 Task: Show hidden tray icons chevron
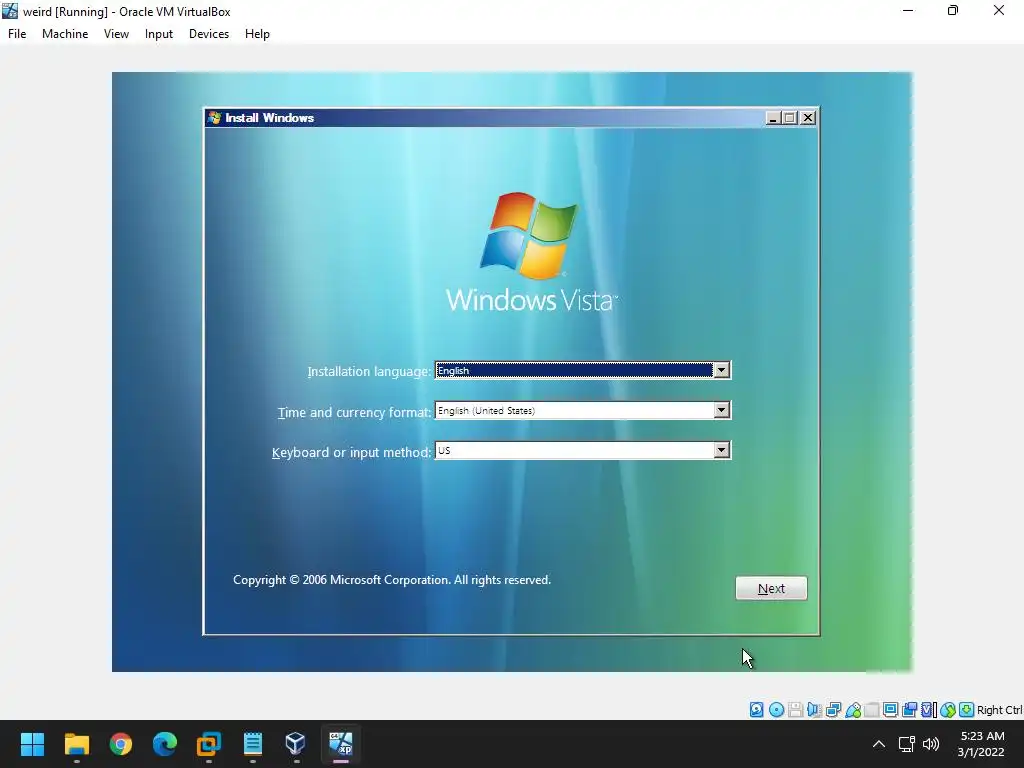pyautogui.click(x=879, y=744)
